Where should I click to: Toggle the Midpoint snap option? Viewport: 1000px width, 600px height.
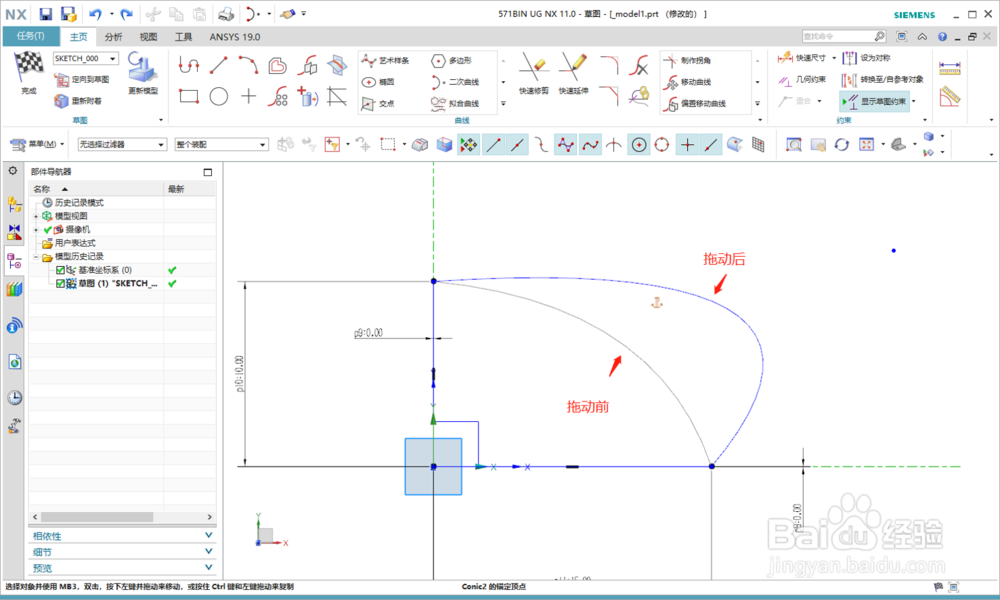click(x=517, y=145)
